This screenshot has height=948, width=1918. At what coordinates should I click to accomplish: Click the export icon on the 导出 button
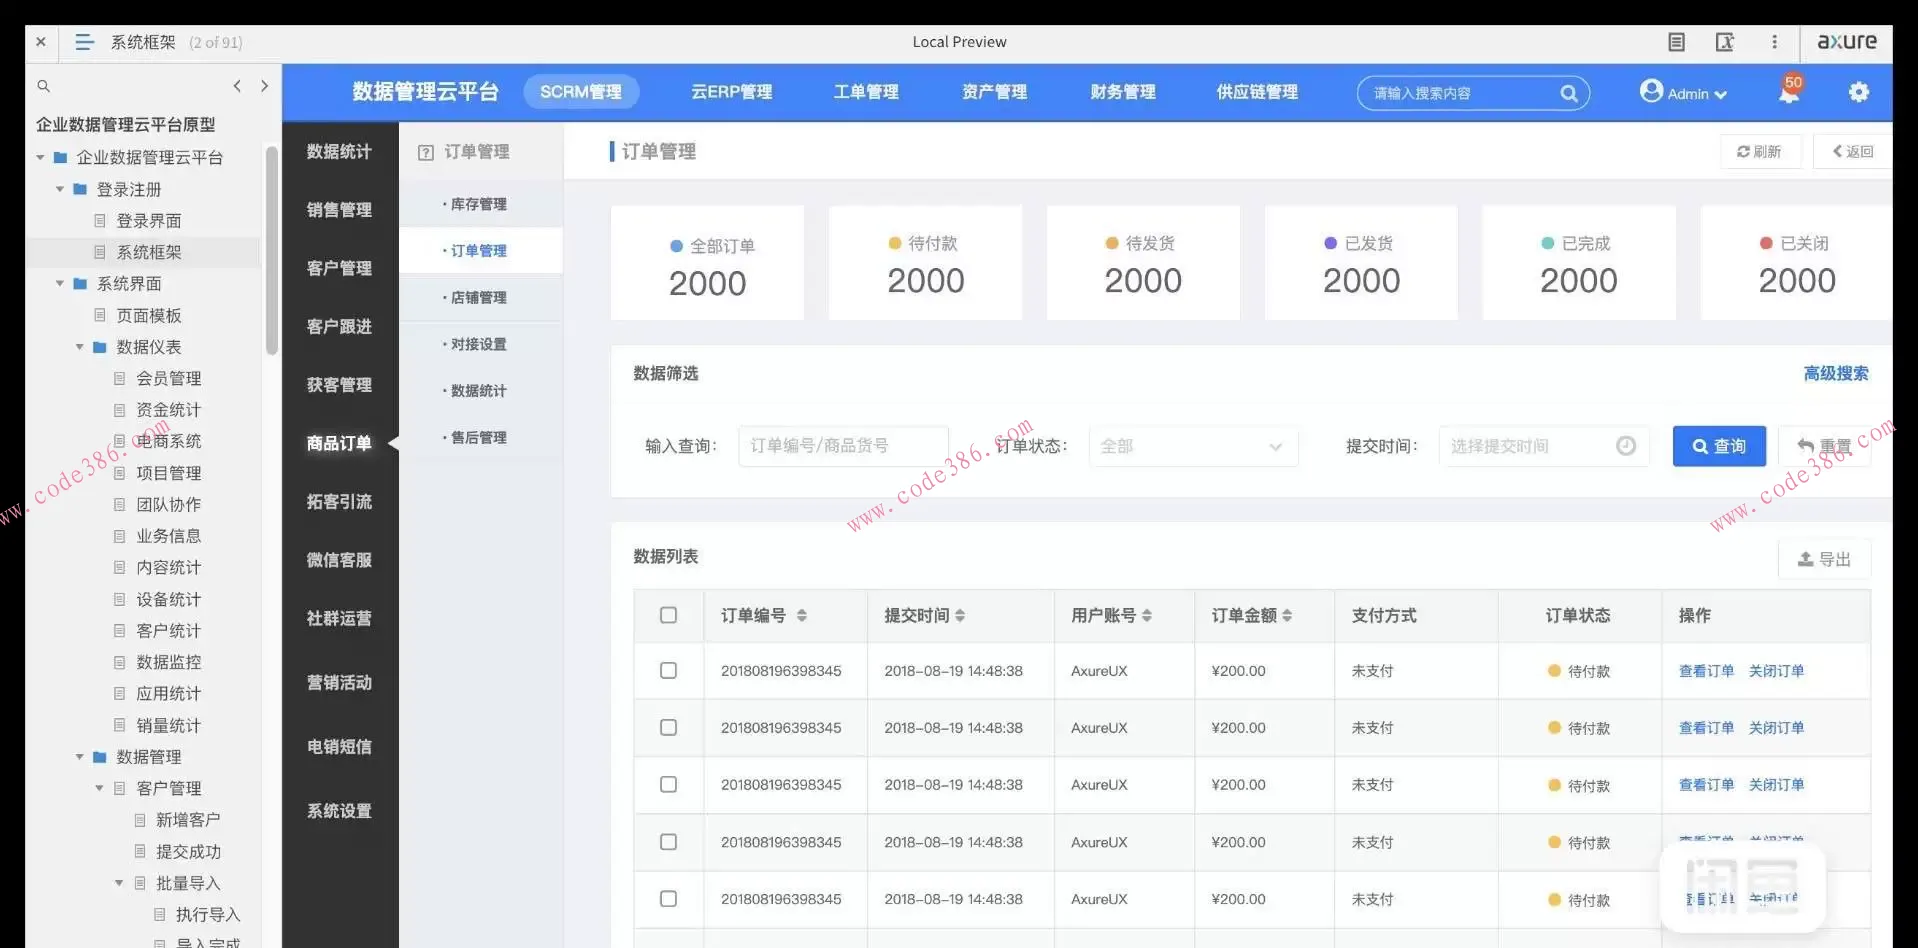pyautogui.click(x=1805, y=560)
